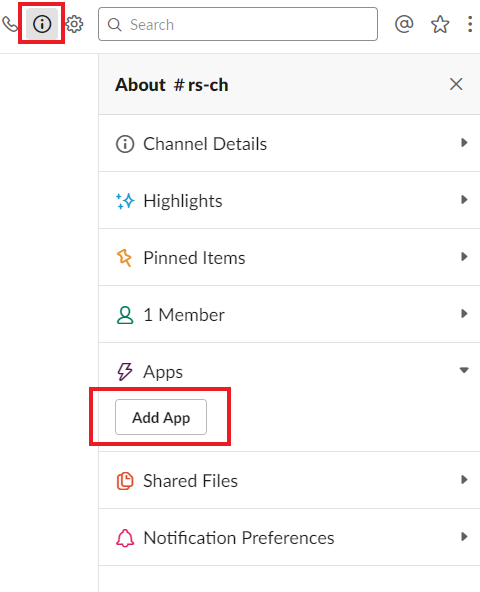Click the magnifying glass search icon
The height and width of the screenshot is (592, 480).
(x=114, y=25)
